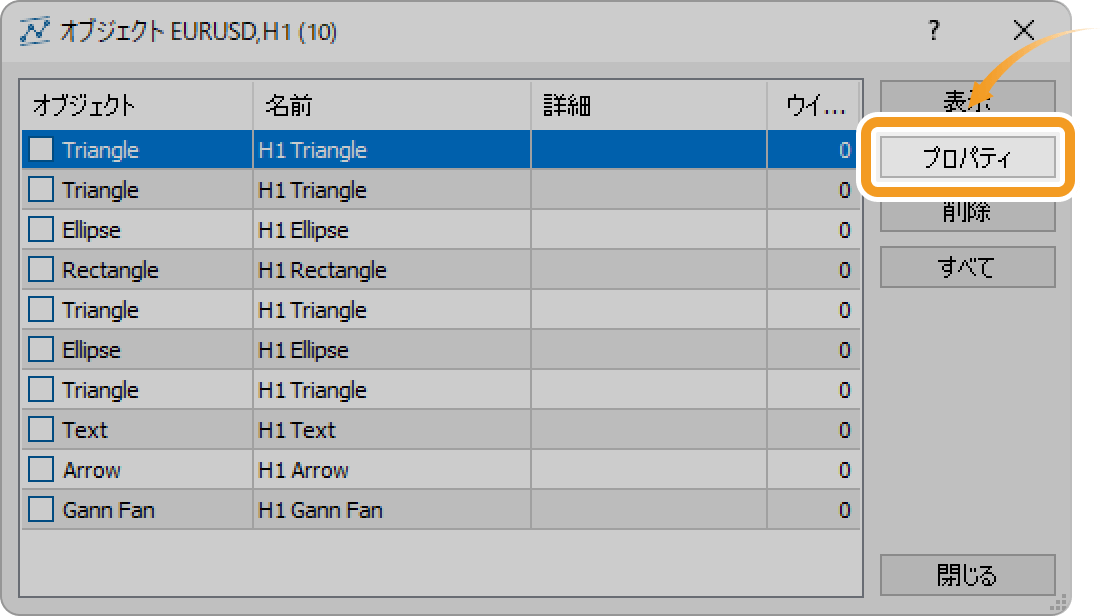Screen dimensions: 1100x616
Task: Check the first Ellipse checkbox
Action: tap(41, 229)
